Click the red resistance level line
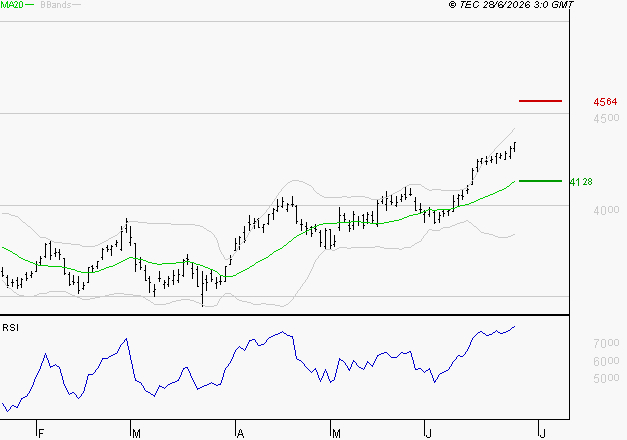The height and width of the screenshot is (440, 627). (540, 101)
